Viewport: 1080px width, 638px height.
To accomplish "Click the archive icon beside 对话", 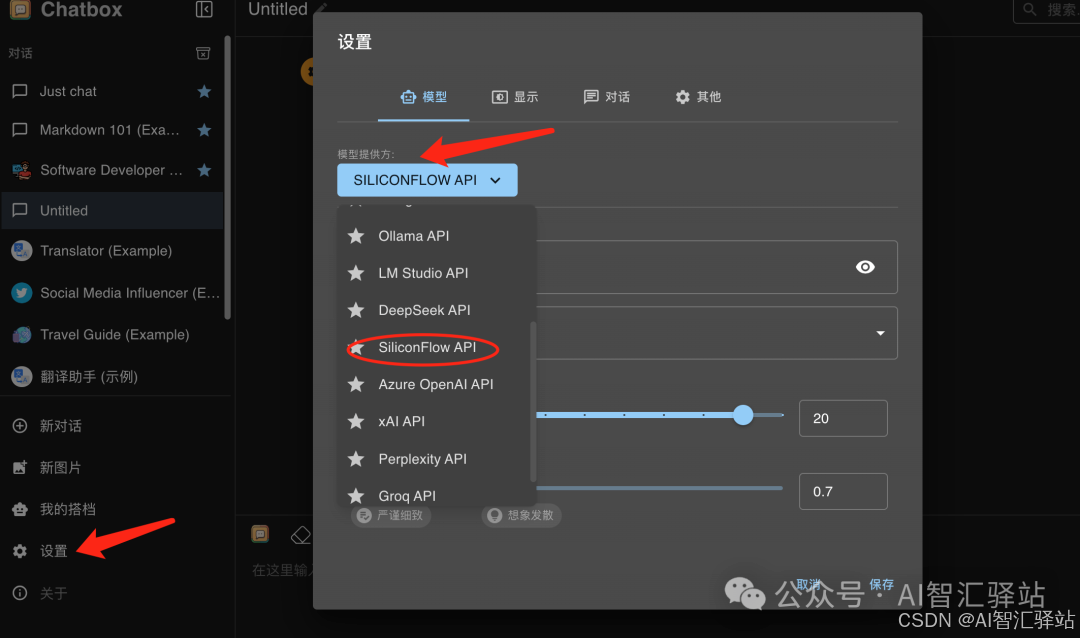I will pos(203,53).
